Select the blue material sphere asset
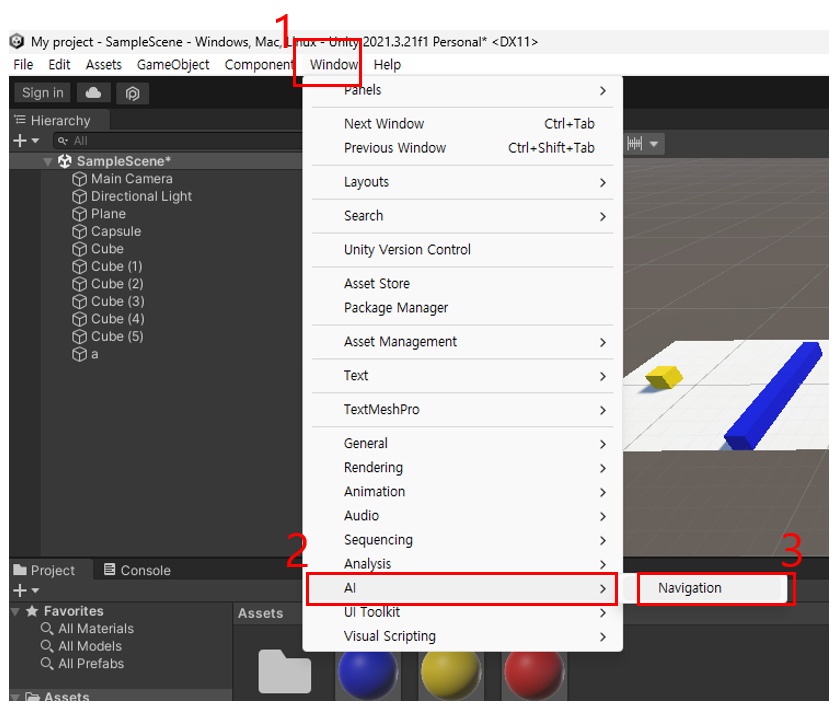Viewport: 837px width, 707px height. click(x=368, y=674)
